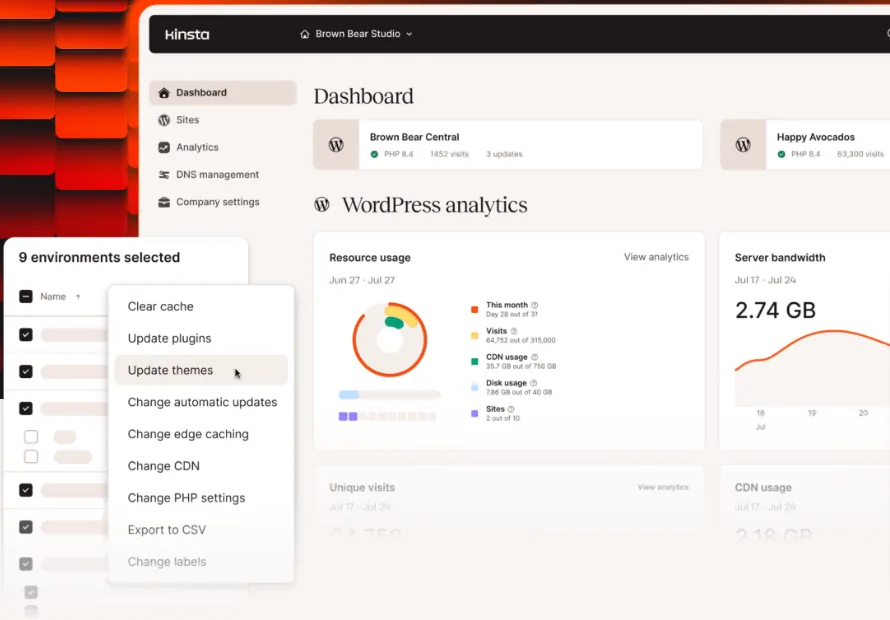The image size is (890, 620).
Task: Check the first unchecked sub-environment checkbox
Action: [31, 437]
